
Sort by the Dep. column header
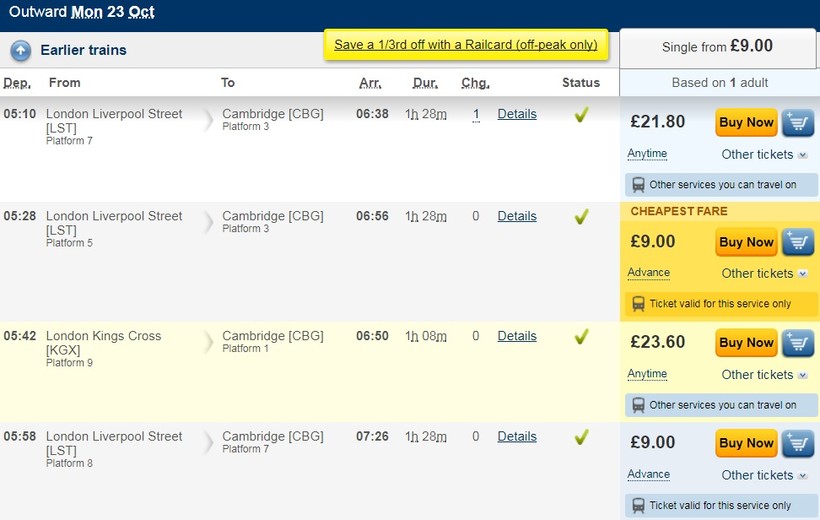pyautogui.click(x=17, y=83)
